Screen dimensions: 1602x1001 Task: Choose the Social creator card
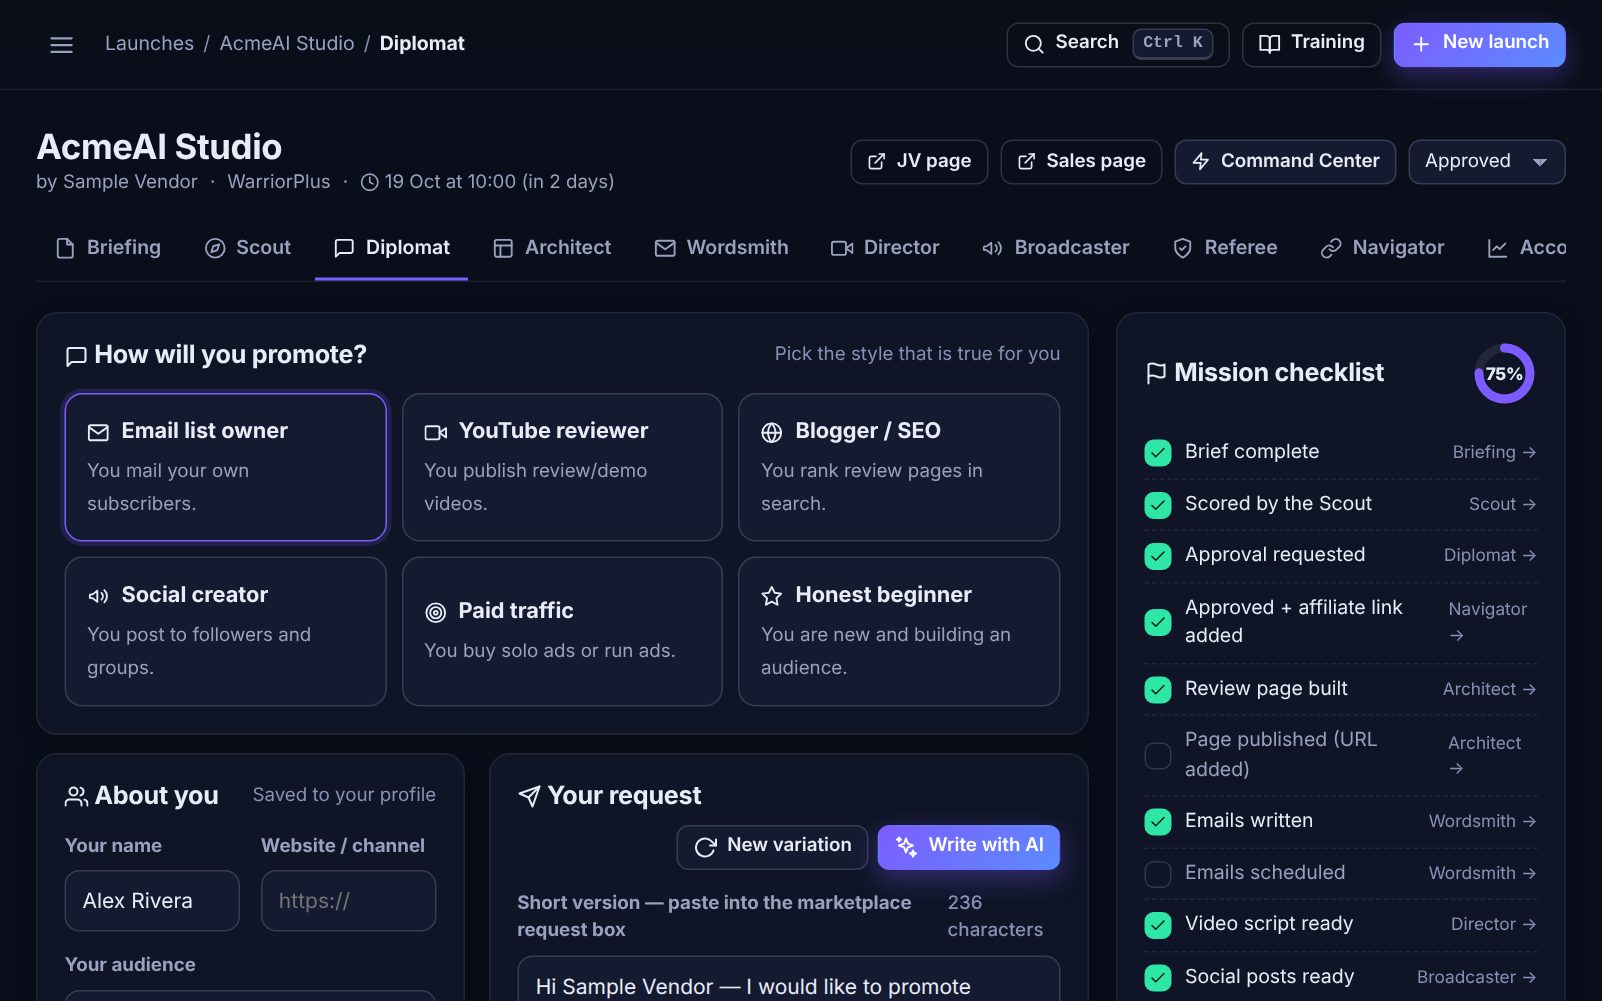[x=226, y=631]
